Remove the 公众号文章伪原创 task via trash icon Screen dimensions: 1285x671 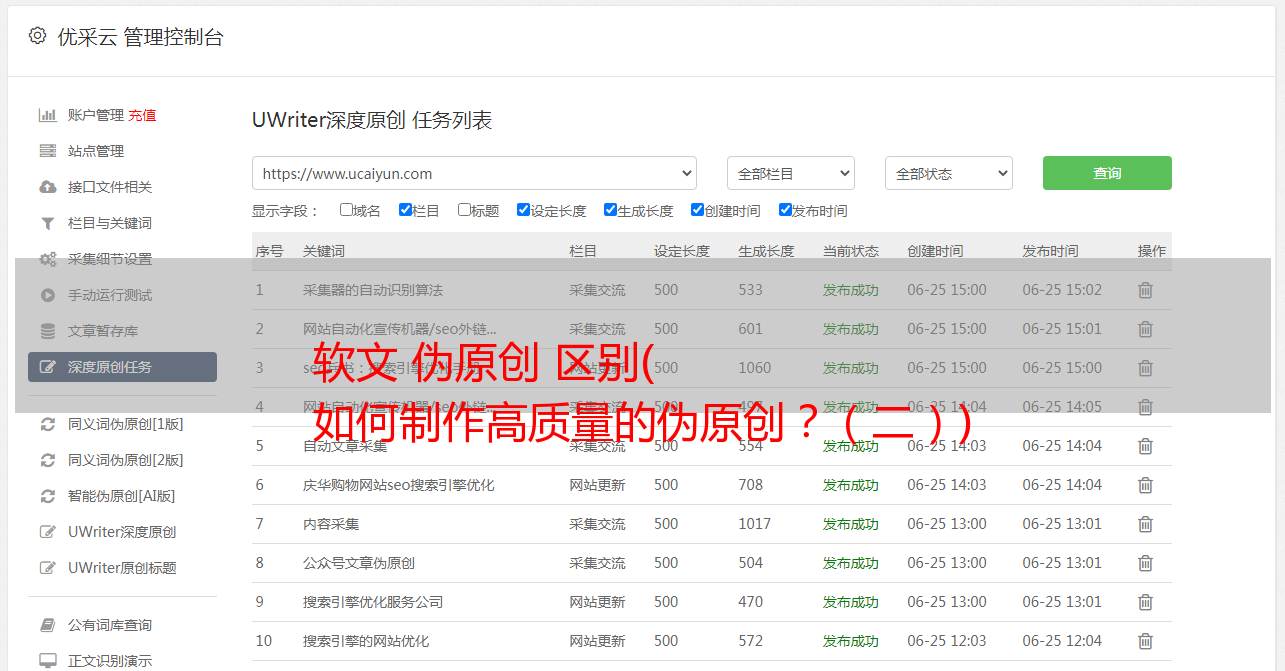coord(1146,563)
